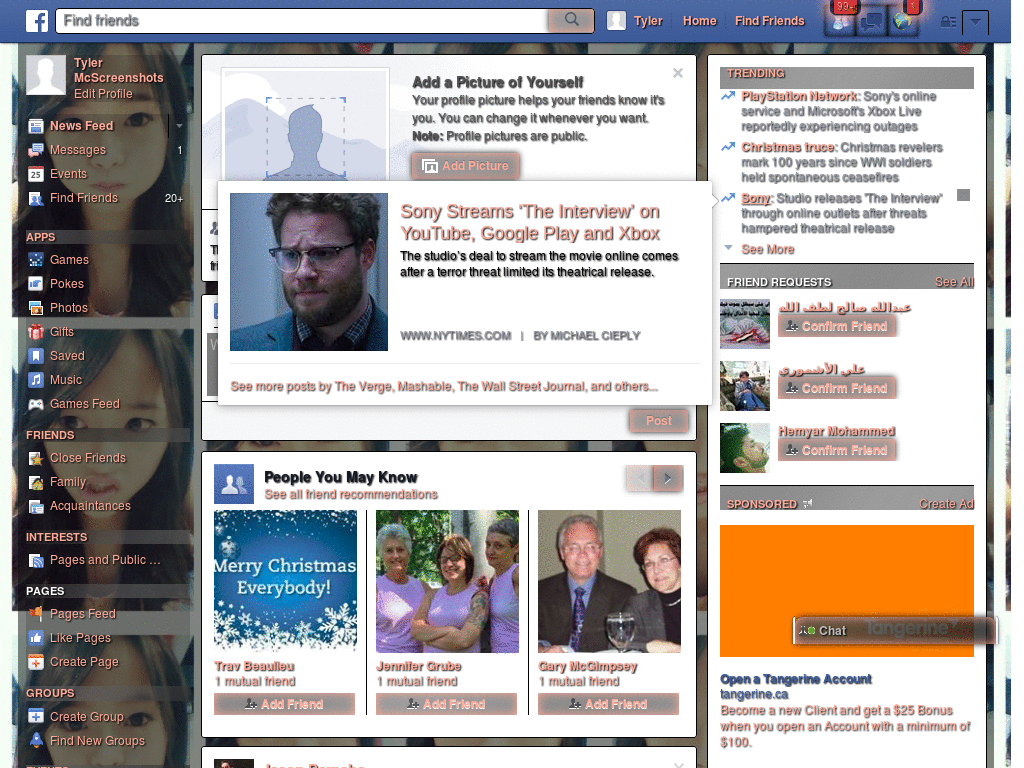Viewport: 1024px width, 768px height.
Task: Click Jennifer Grube name link
Action: [x=419, y=666]
